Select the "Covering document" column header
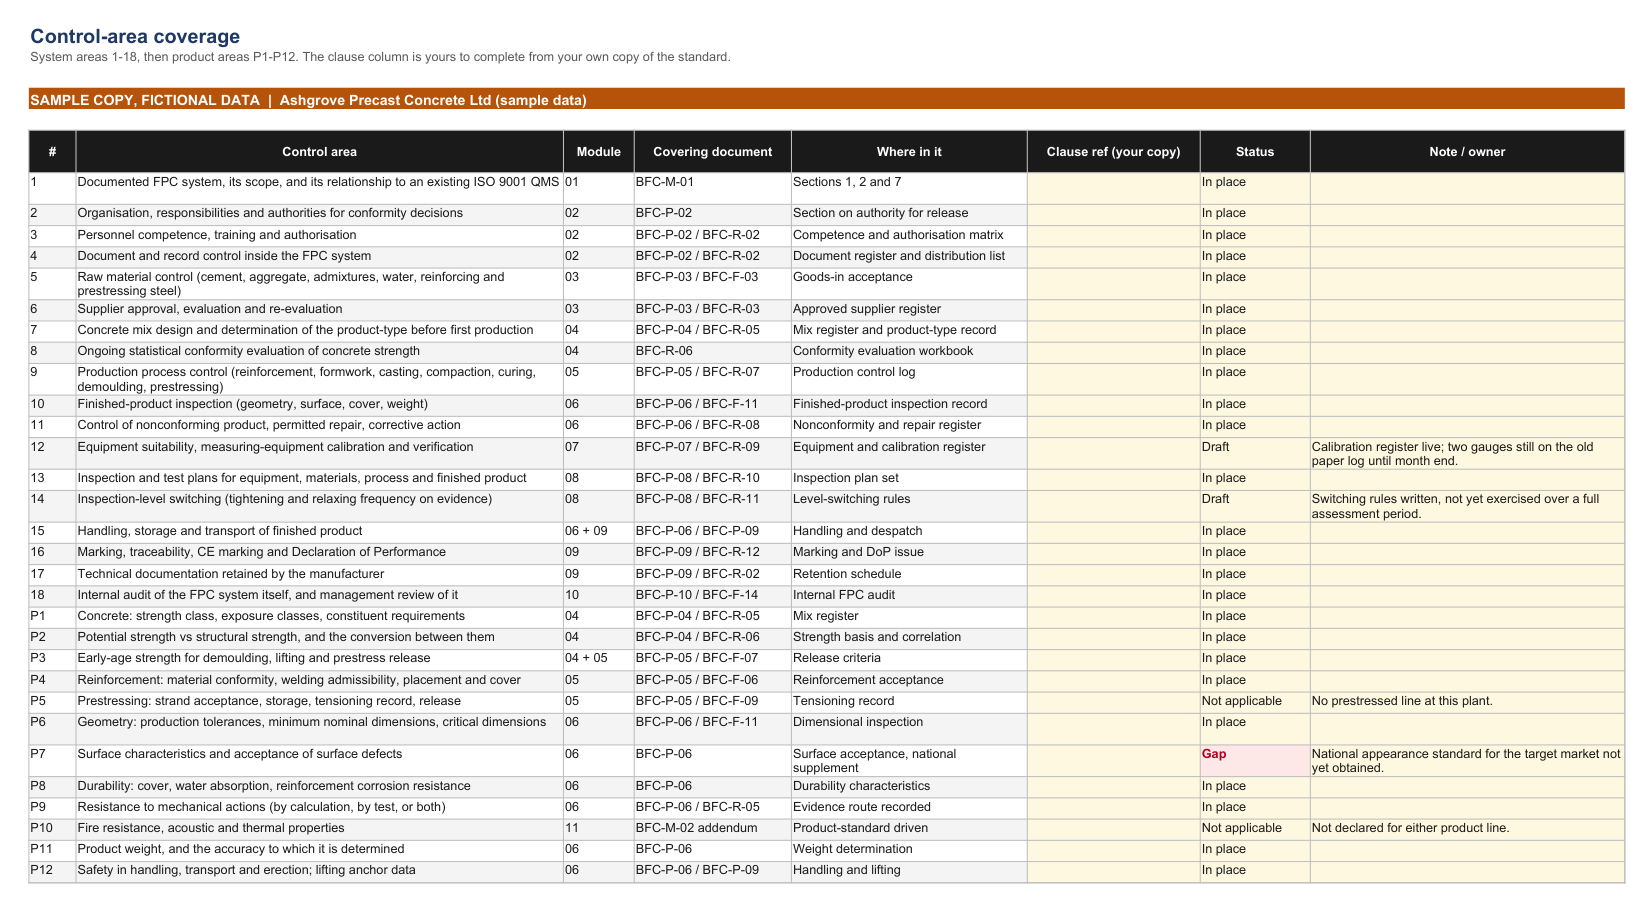This screenshot has height=910, width=1652. coord(712,152)
